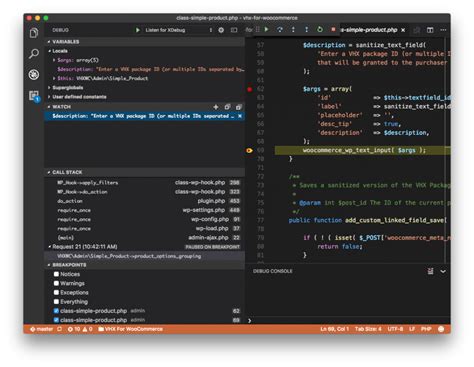Click the breakpoint dot on line 62
This screenshot has height=367, width=474.
[x=250, y=89]
